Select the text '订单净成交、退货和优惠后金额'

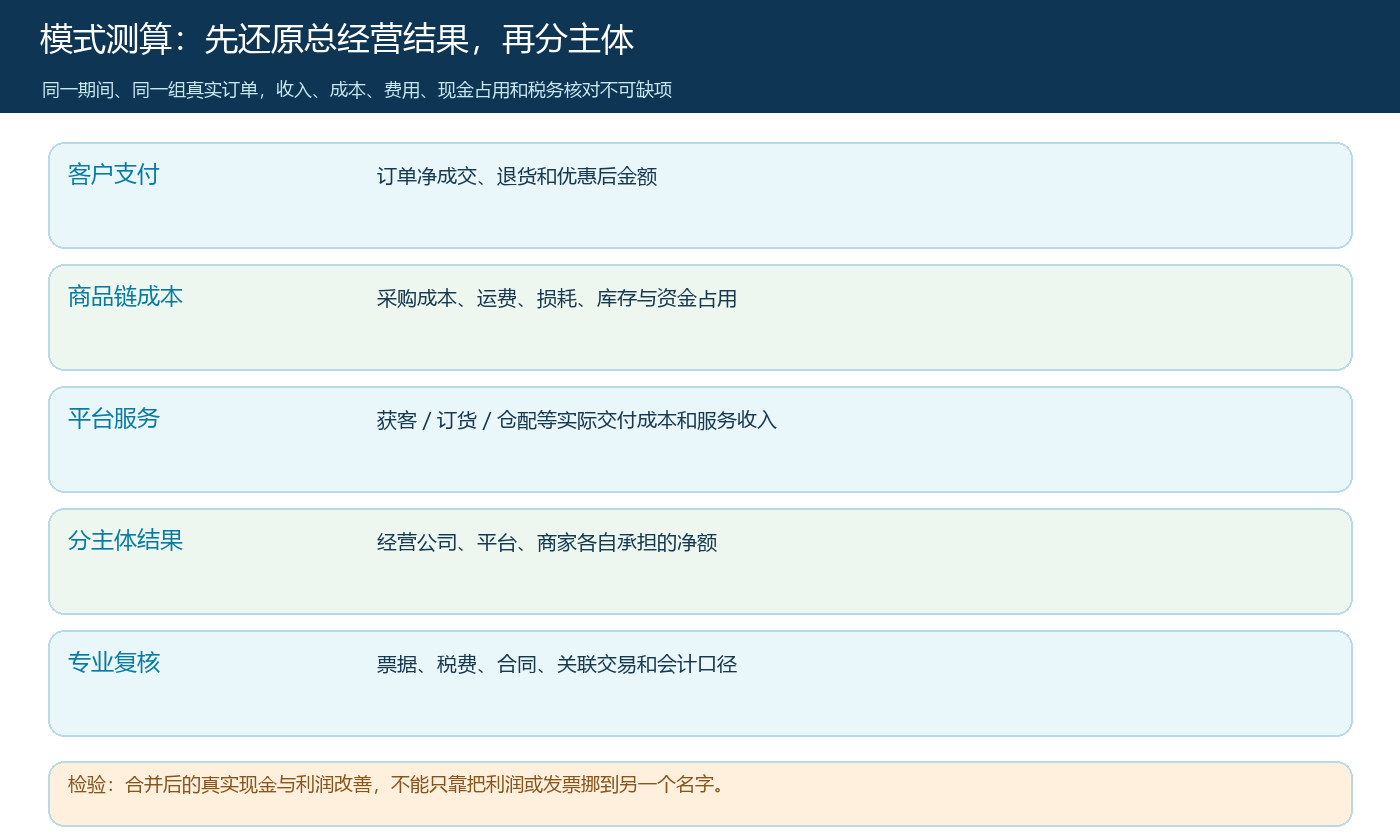517,177
